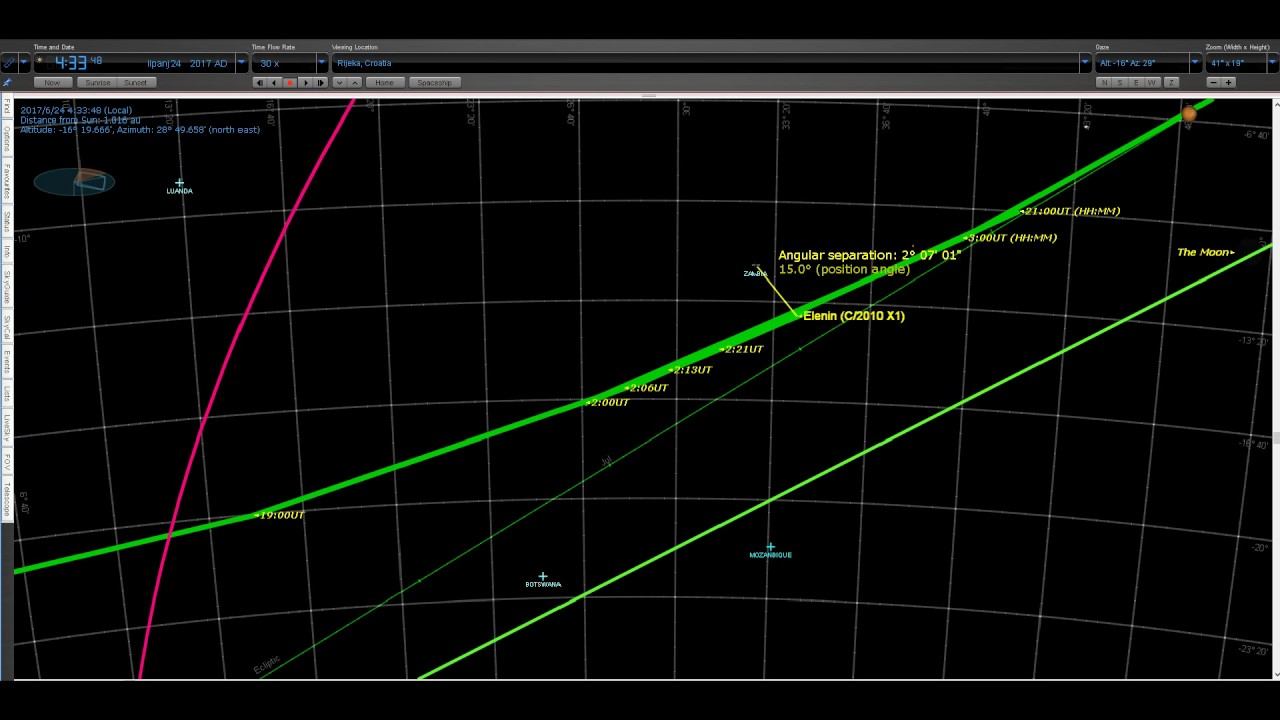
Task: Zoom in with plus button
Action: [x=1228, y=82]
